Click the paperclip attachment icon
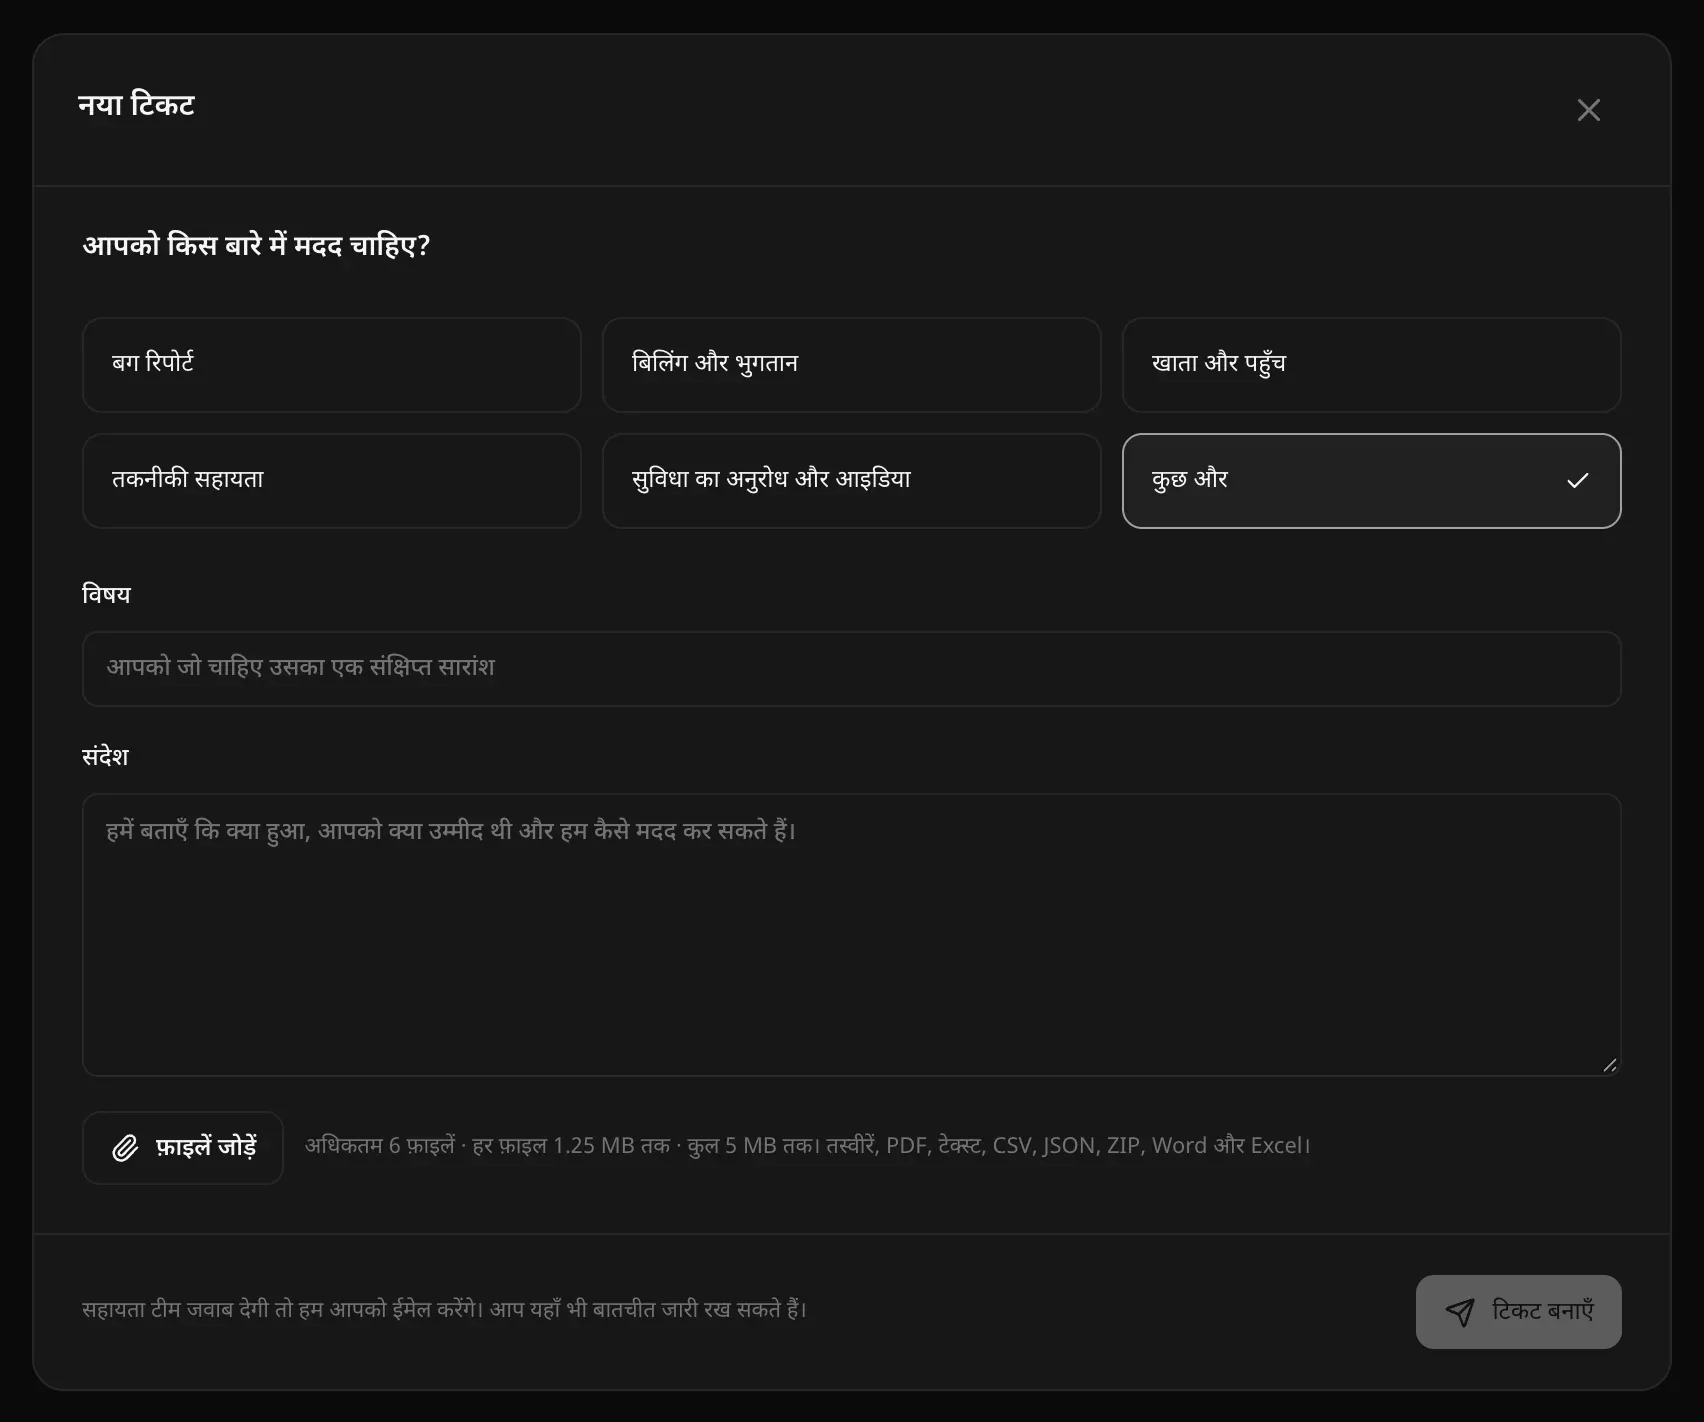1704x1422 pixels. (125, 1148)
